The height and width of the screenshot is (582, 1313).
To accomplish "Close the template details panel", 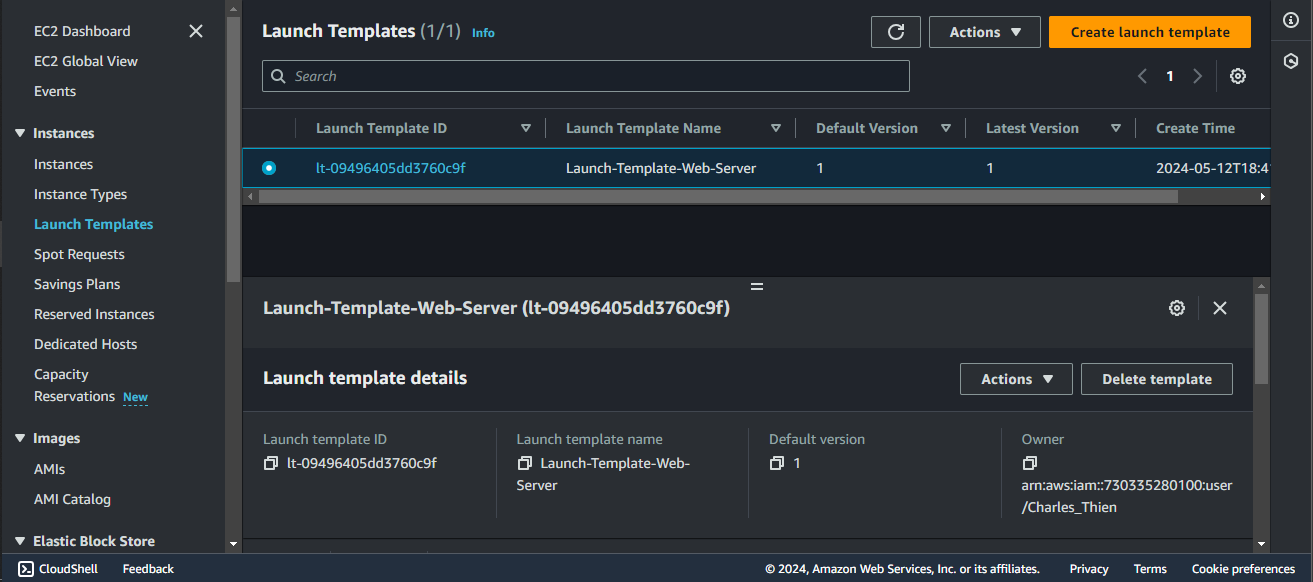I will point(1220,308).
